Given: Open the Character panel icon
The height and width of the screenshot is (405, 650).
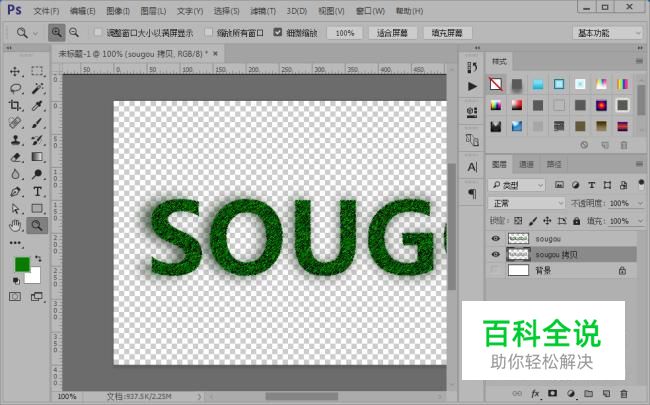Looking at the screenshot, I should [472, 167].
